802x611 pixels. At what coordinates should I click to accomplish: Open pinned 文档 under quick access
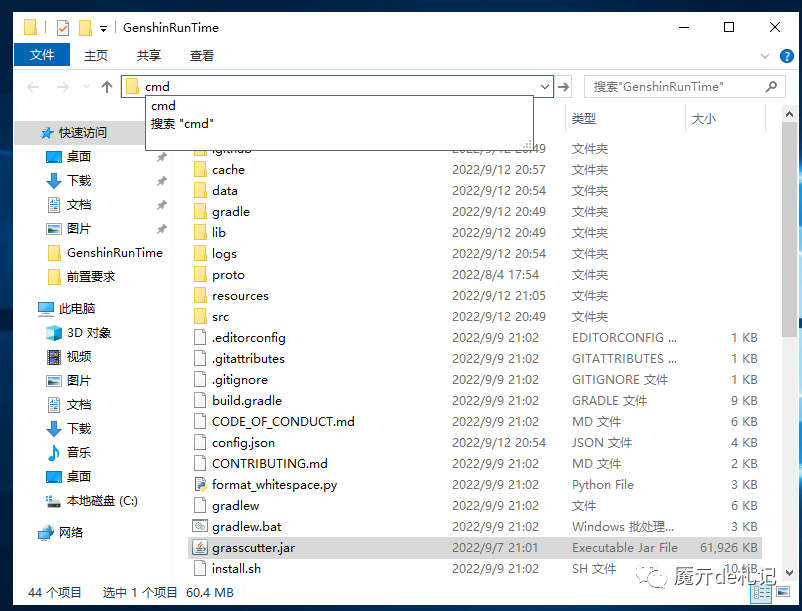[x=79, y=205]
